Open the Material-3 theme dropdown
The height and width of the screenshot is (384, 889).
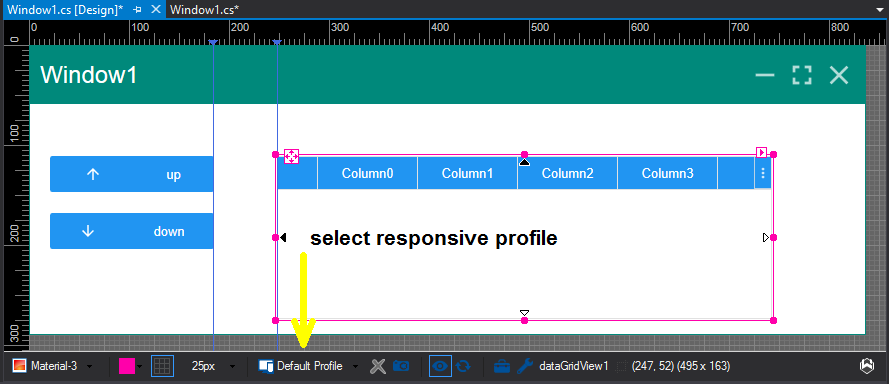pos(53,366)
